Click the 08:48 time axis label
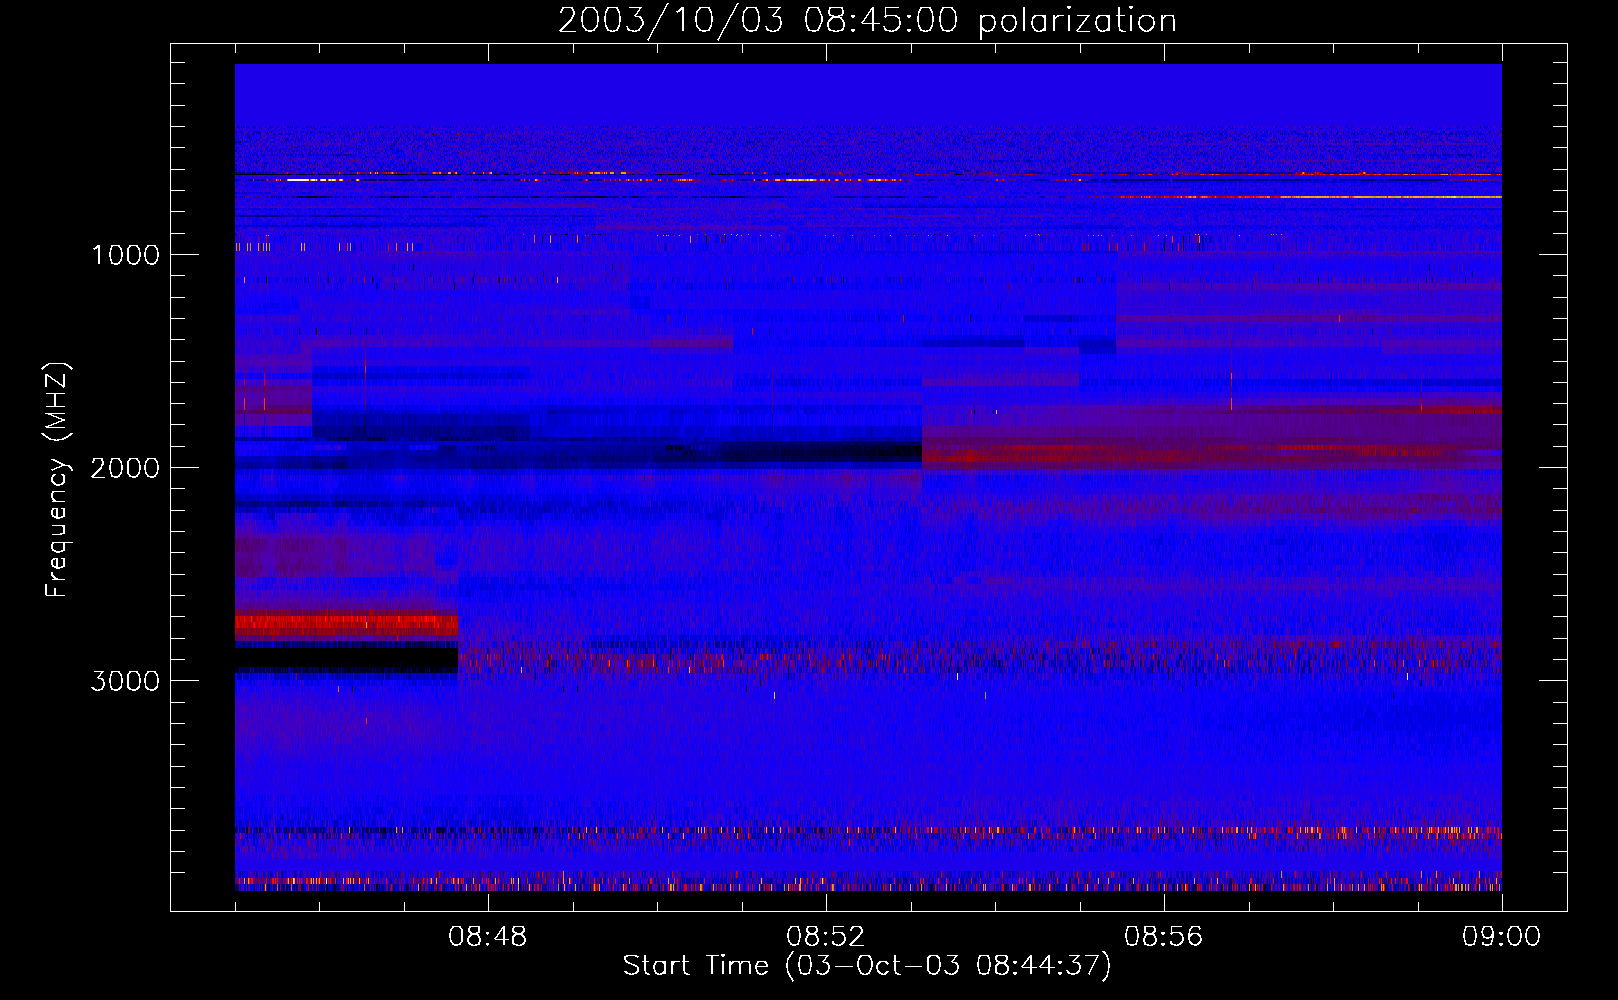Screen dimensions: 1618x1000 [x=487, y=937]
